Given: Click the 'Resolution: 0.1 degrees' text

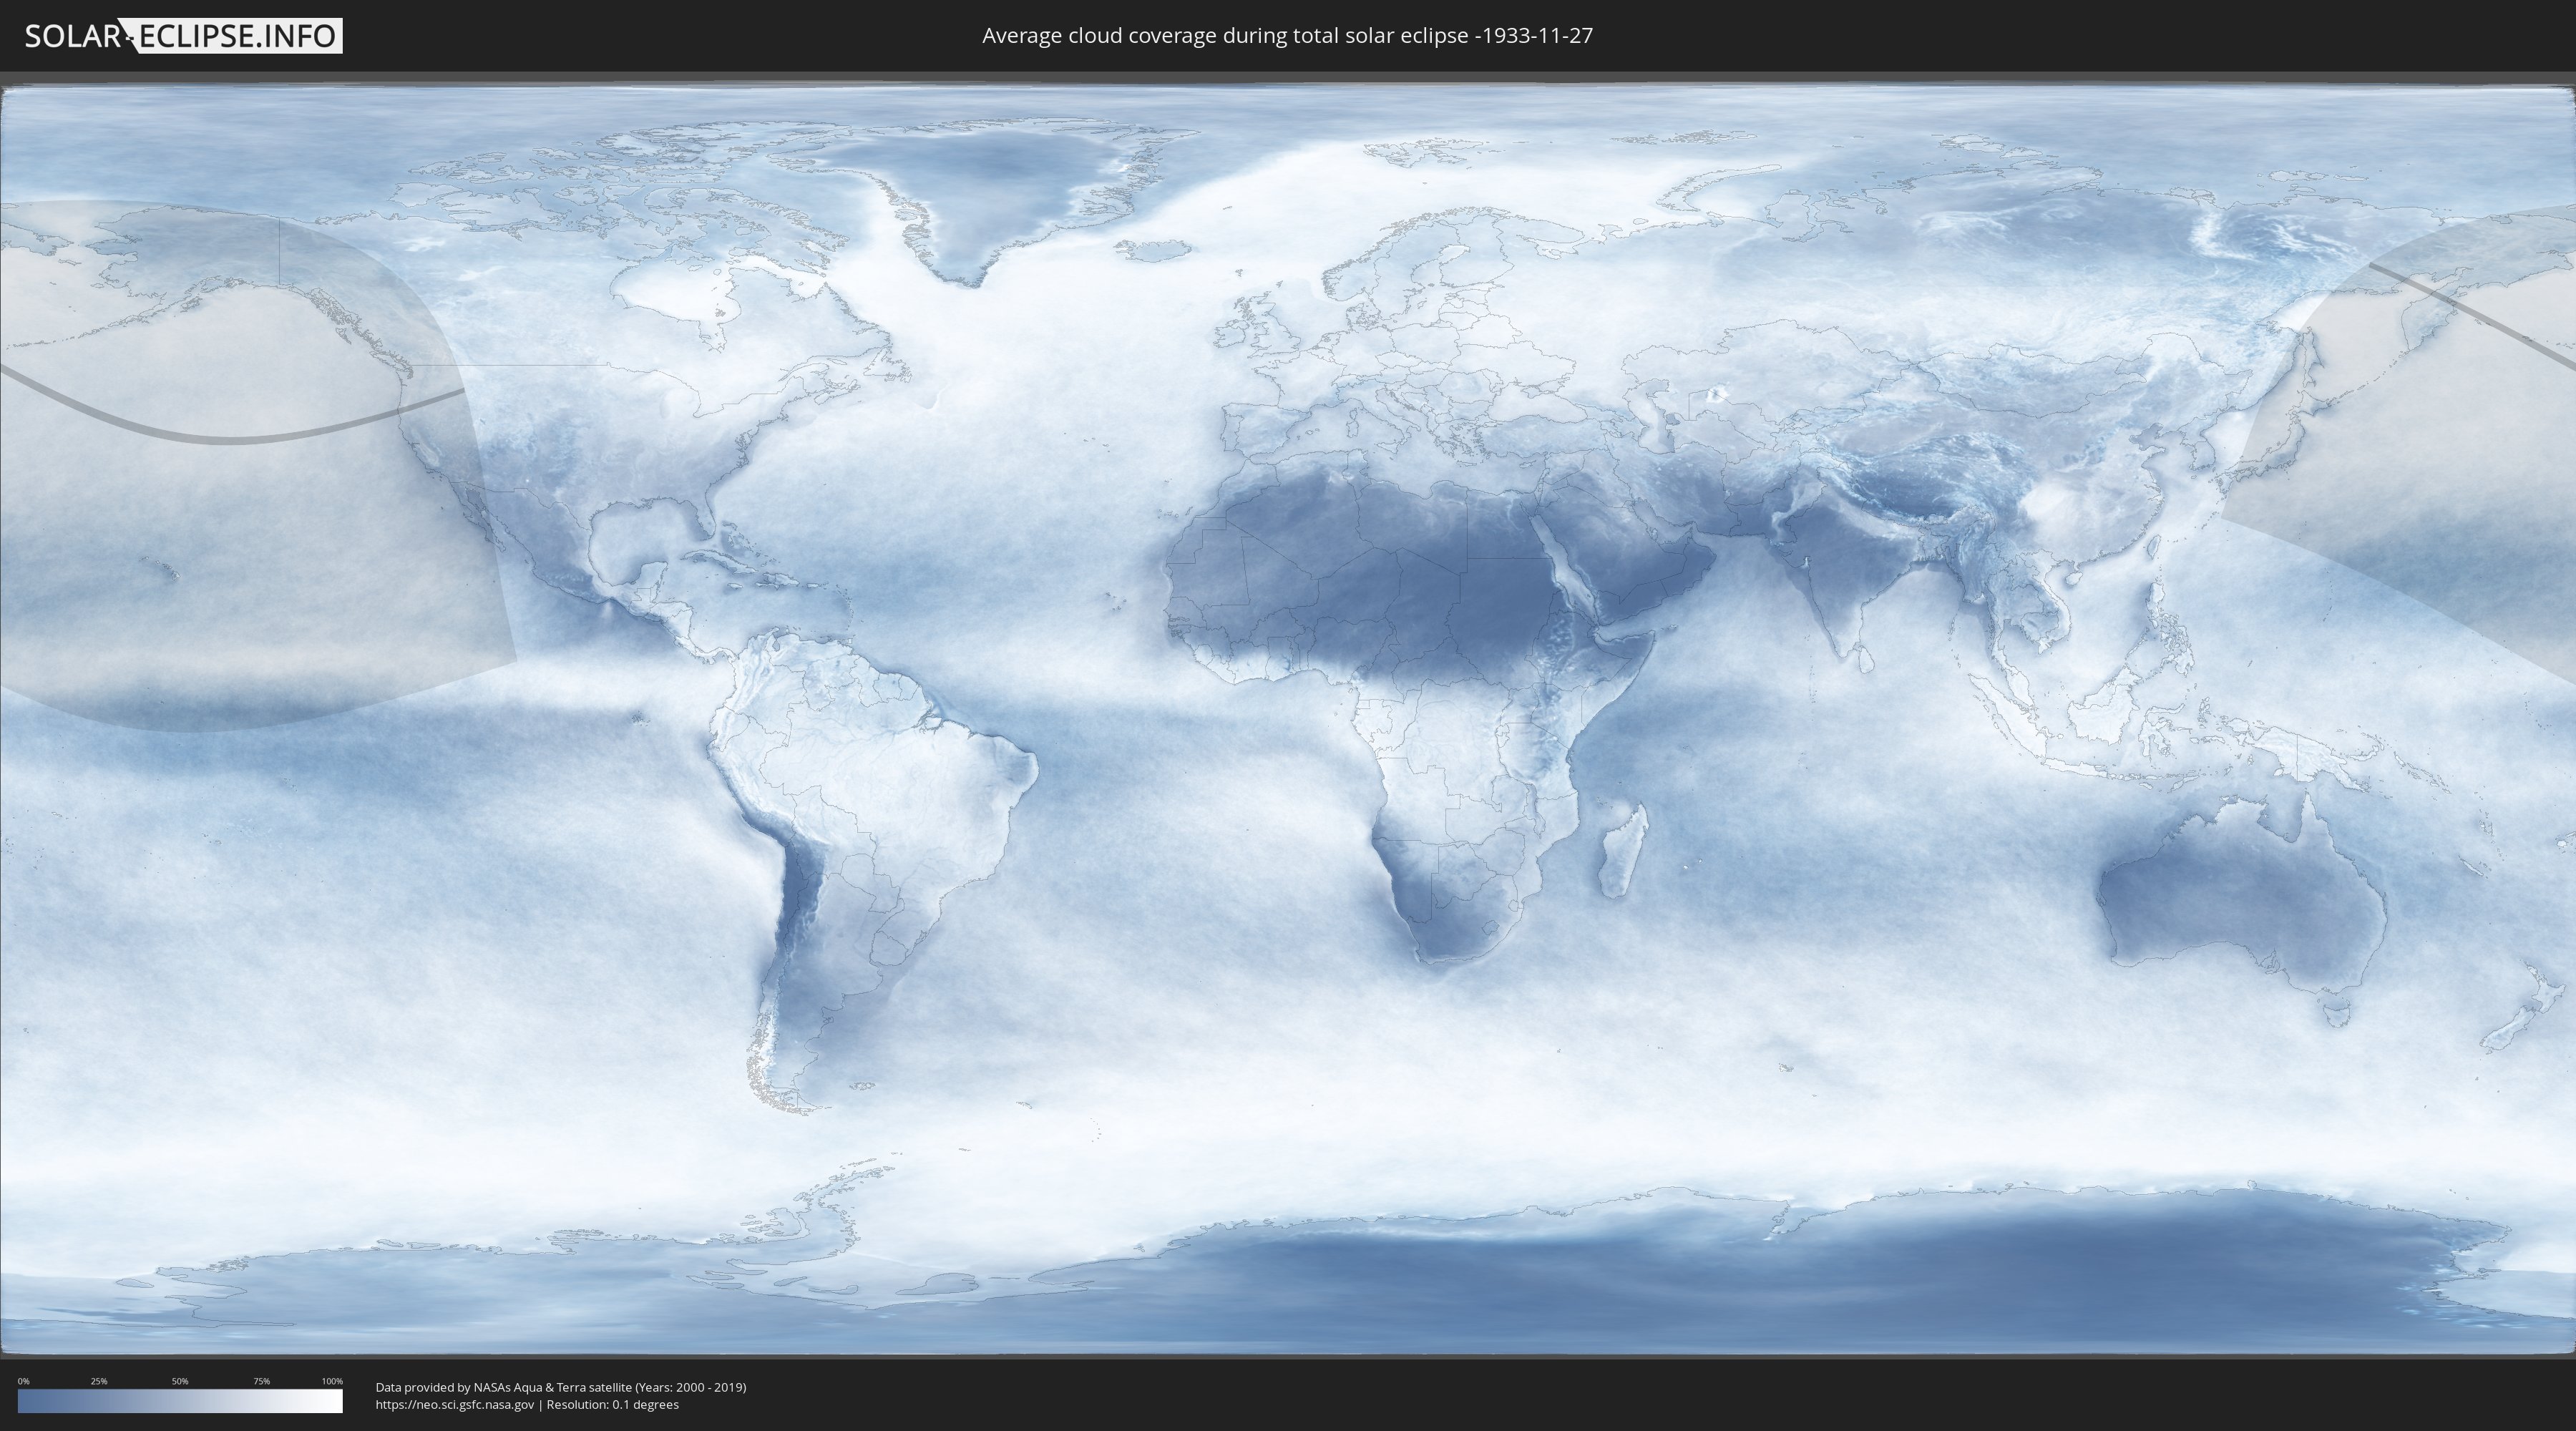Looking at the screenshot, I should click(612, 1405).
